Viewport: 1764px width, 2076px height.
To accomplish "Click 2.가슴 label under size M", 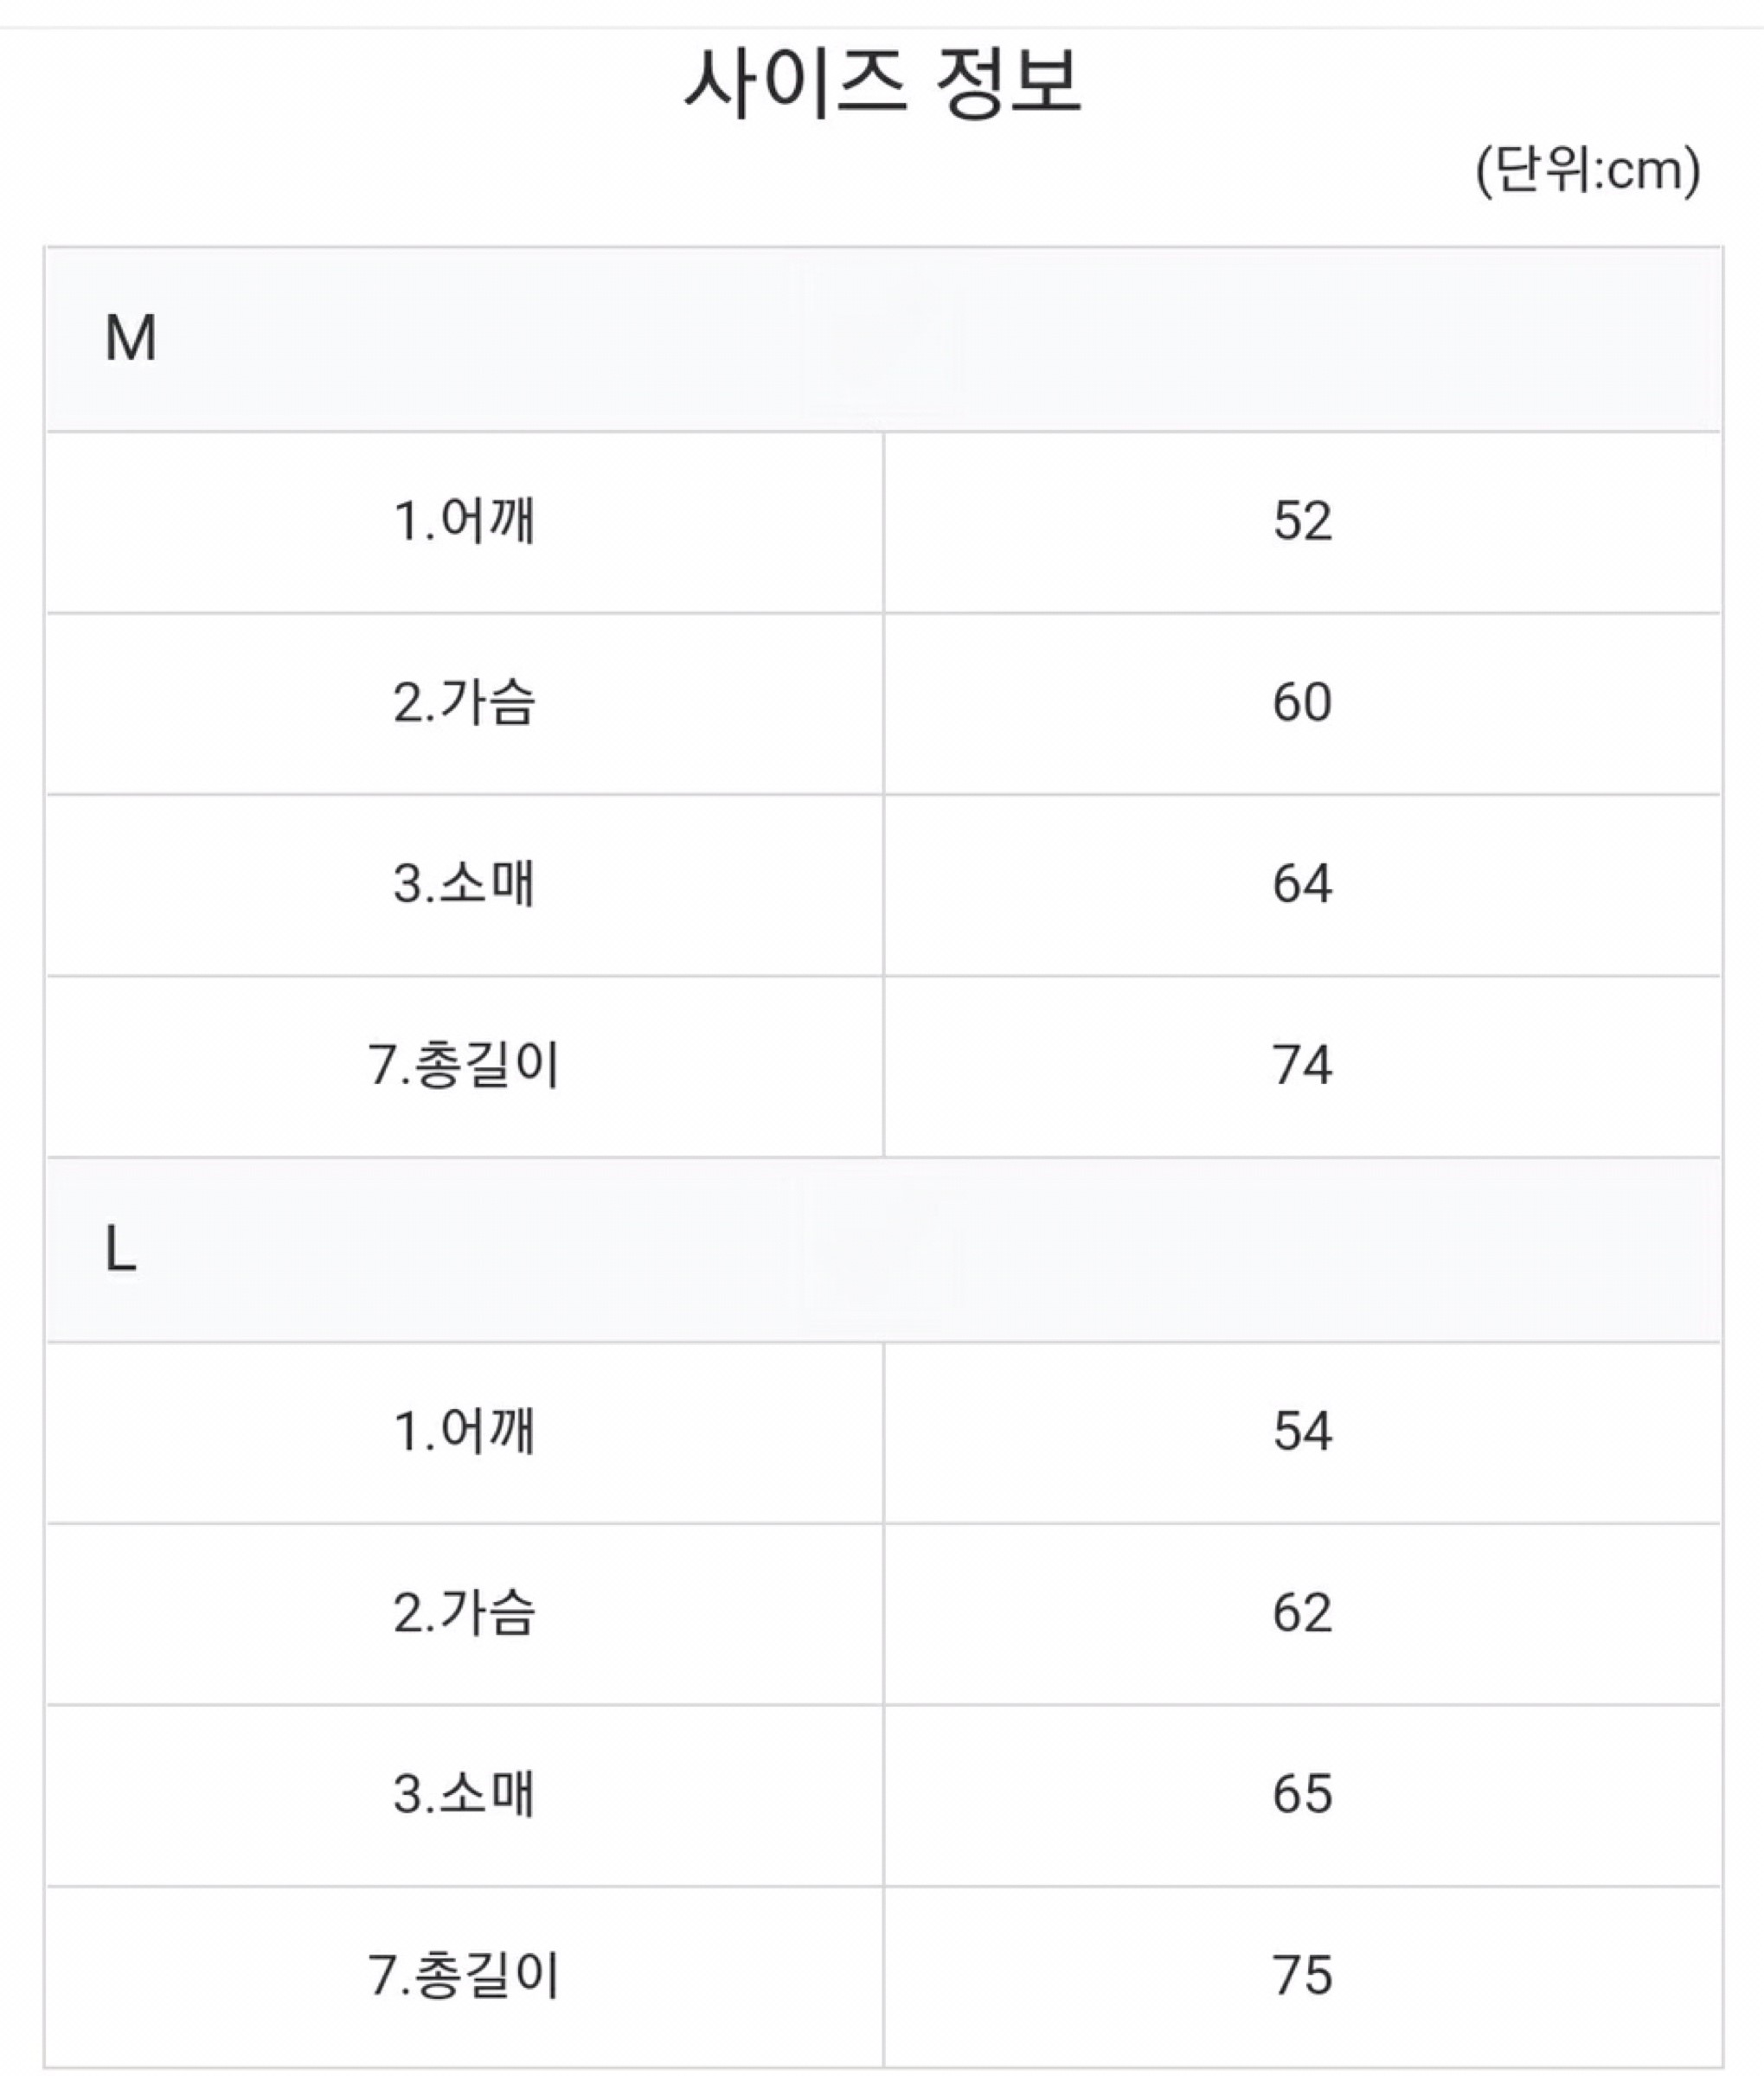I will [x=465, y=702].
